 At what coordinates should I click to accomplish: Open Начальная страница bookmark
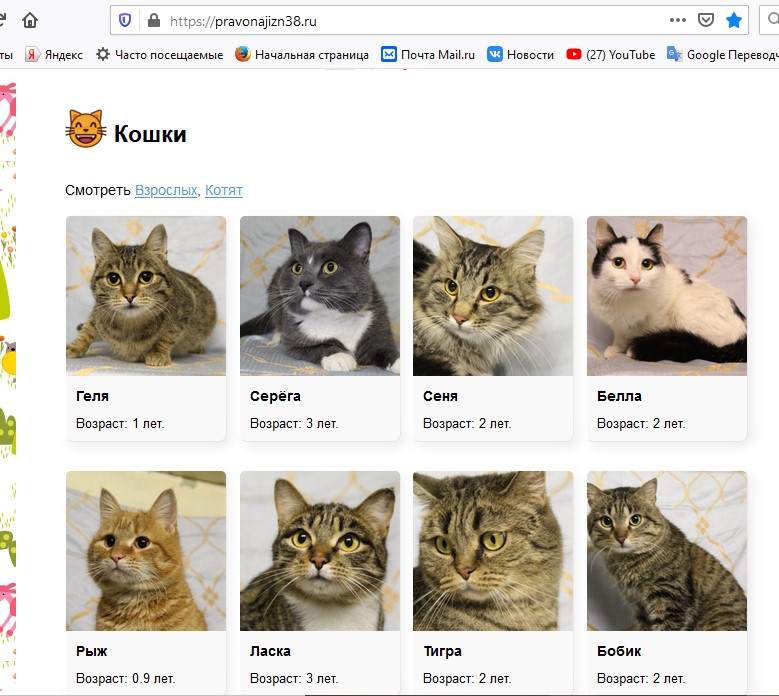click(302, 55)
